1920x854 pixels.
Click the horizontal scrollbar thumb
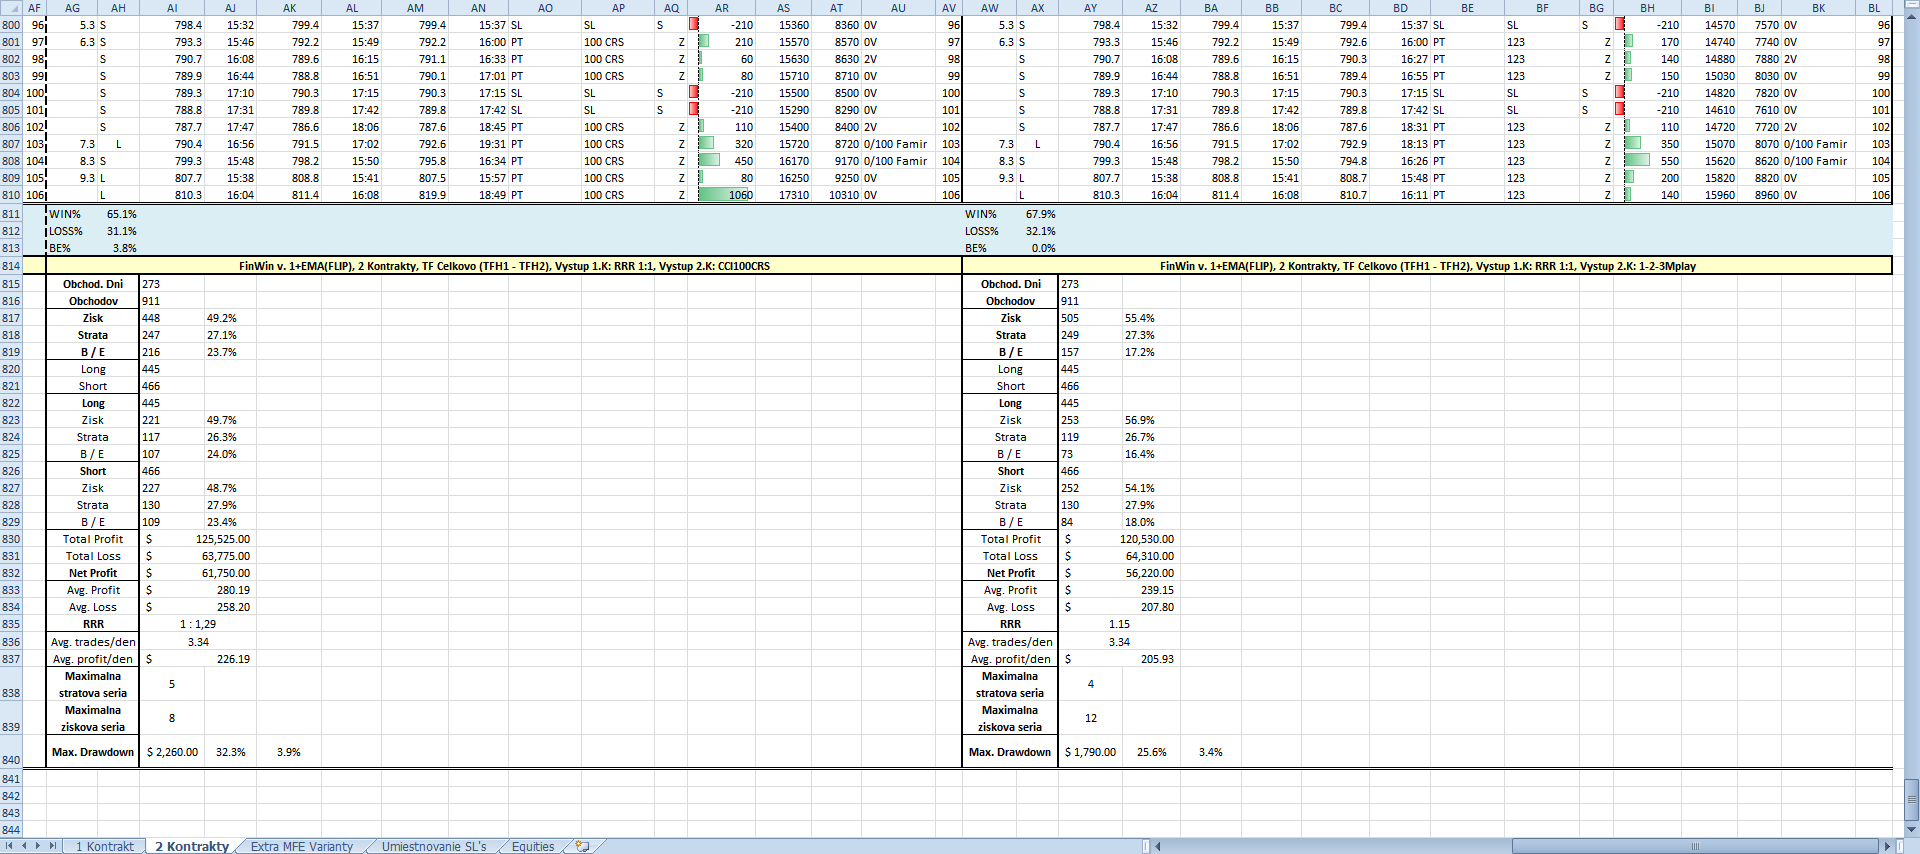[1694, 846]
